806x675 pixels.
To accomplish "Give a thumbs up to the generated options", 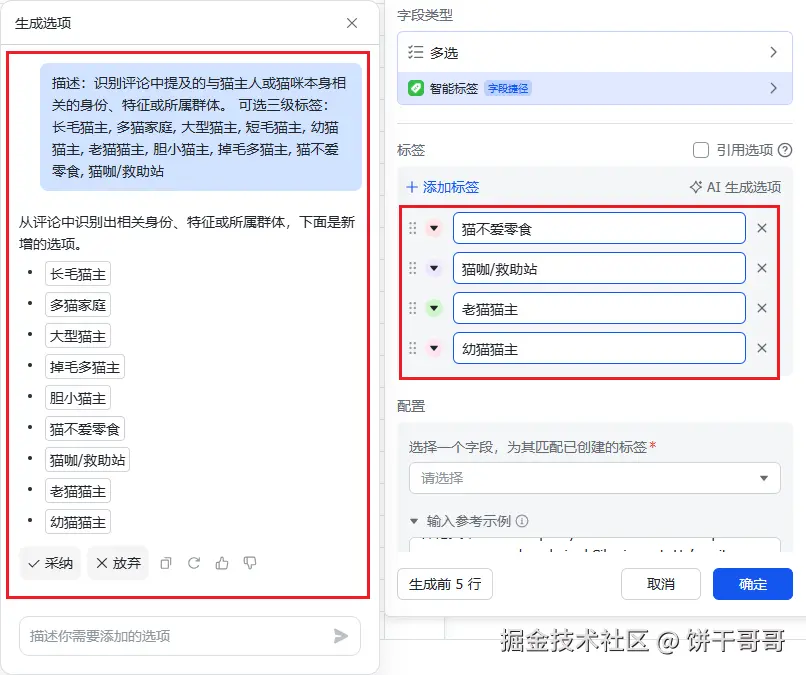I will point(222,563).
